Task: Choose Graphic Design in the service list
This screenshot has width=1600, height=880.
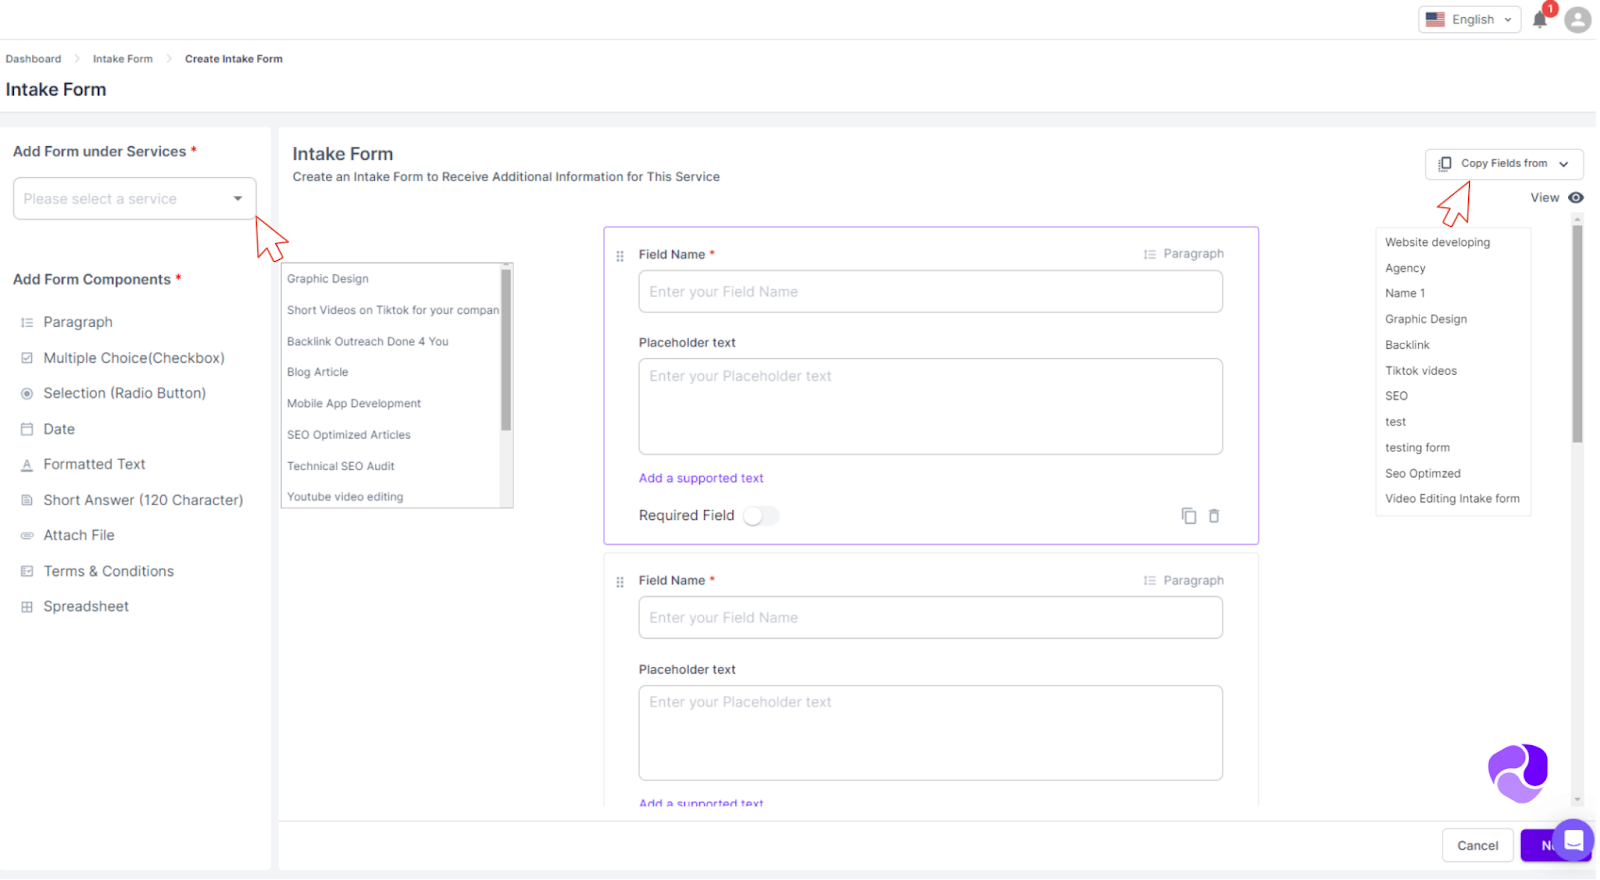Action: [x=328, y=279]
